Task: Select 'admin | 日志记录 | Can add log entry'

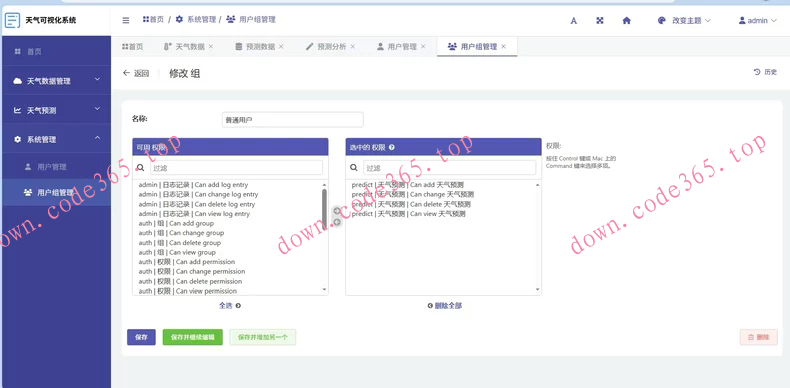Action: (193, 185)
